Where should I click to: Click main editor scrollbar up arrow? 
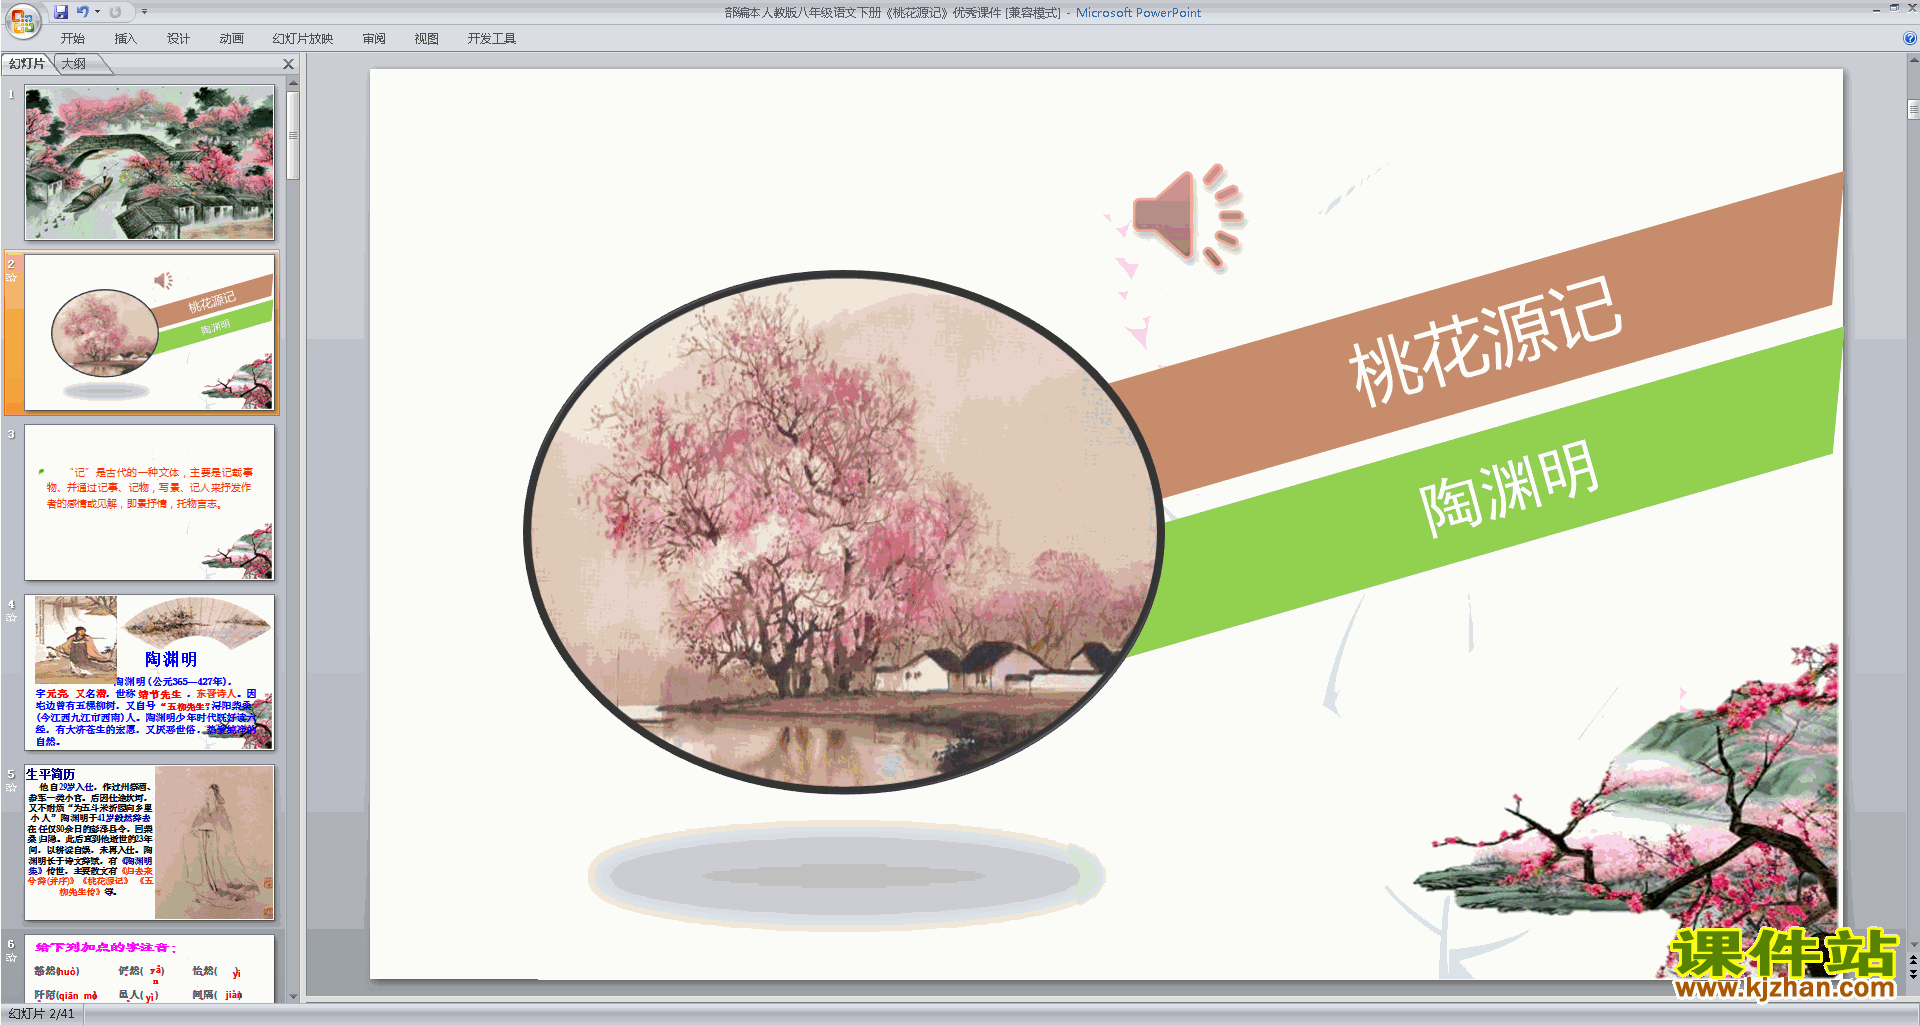tap(1913, 62)
